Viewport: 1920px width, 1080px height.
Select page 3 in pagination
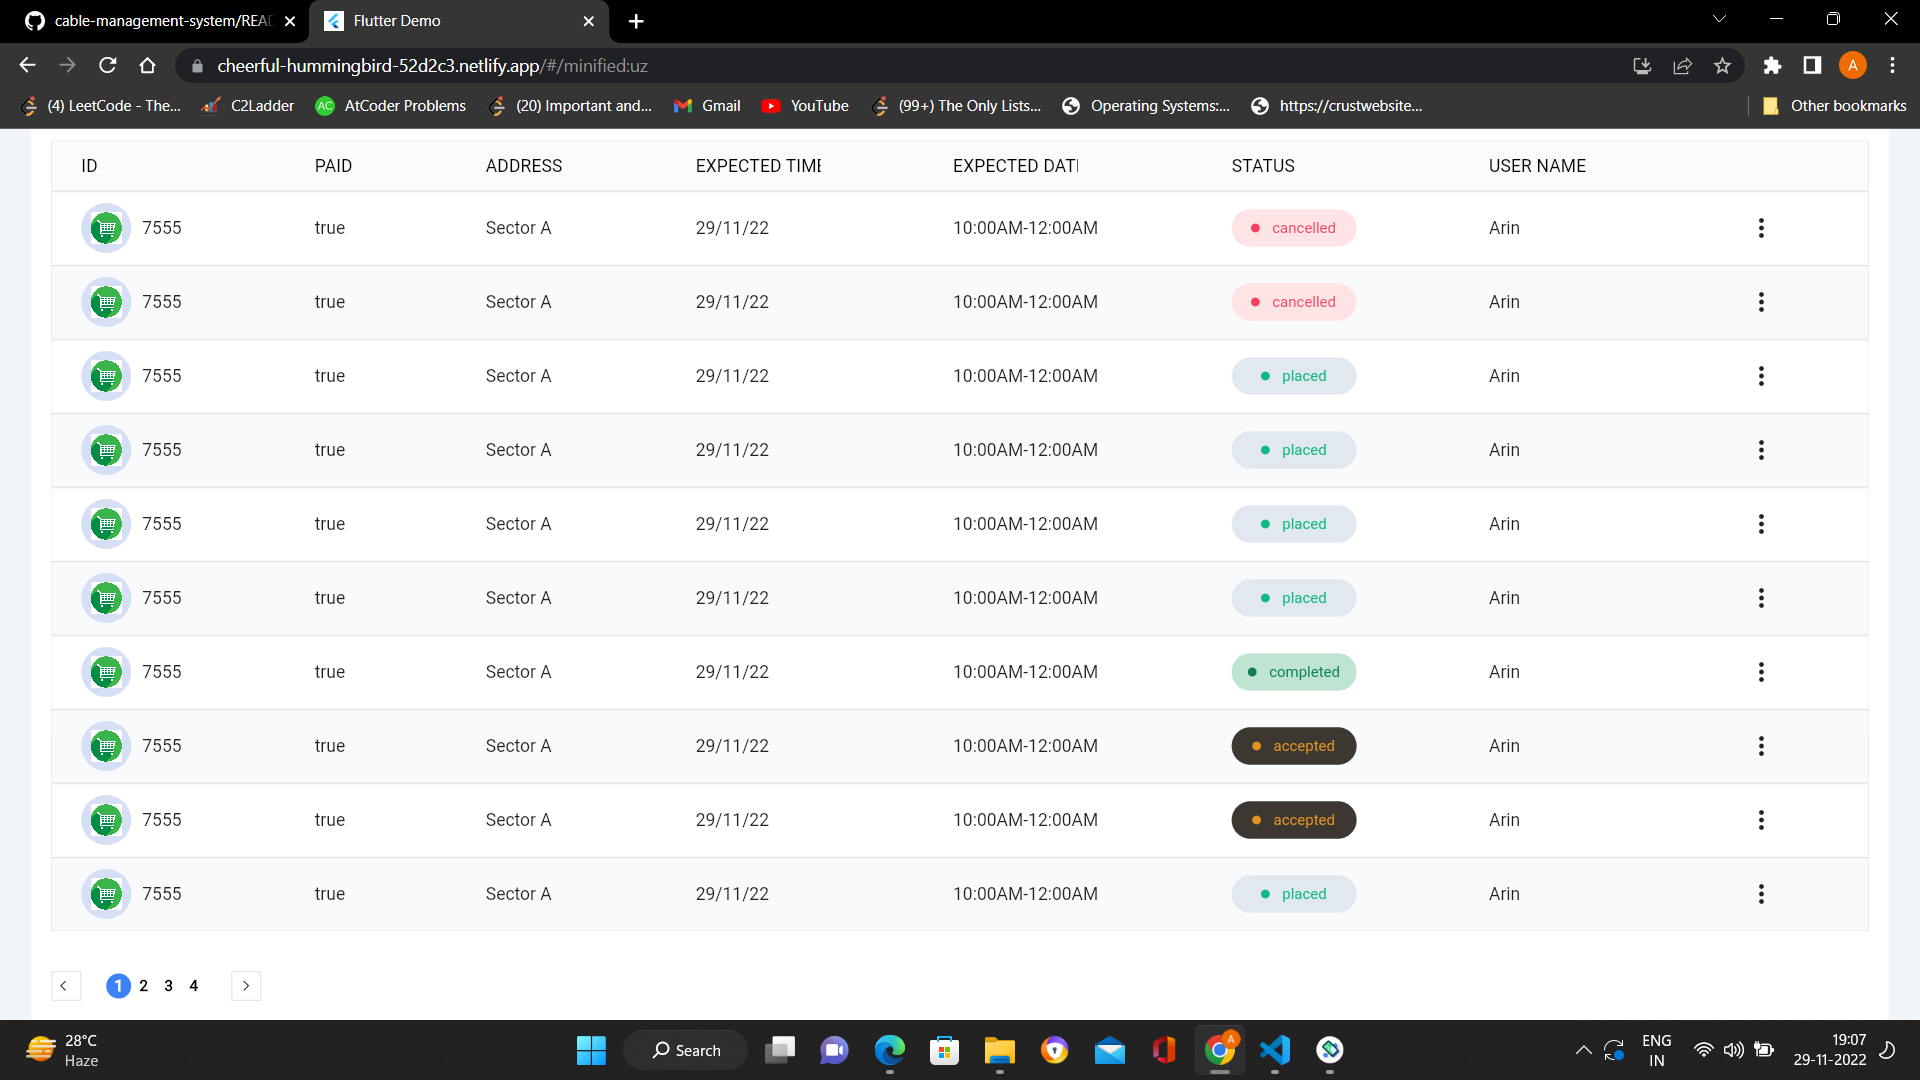168,986
